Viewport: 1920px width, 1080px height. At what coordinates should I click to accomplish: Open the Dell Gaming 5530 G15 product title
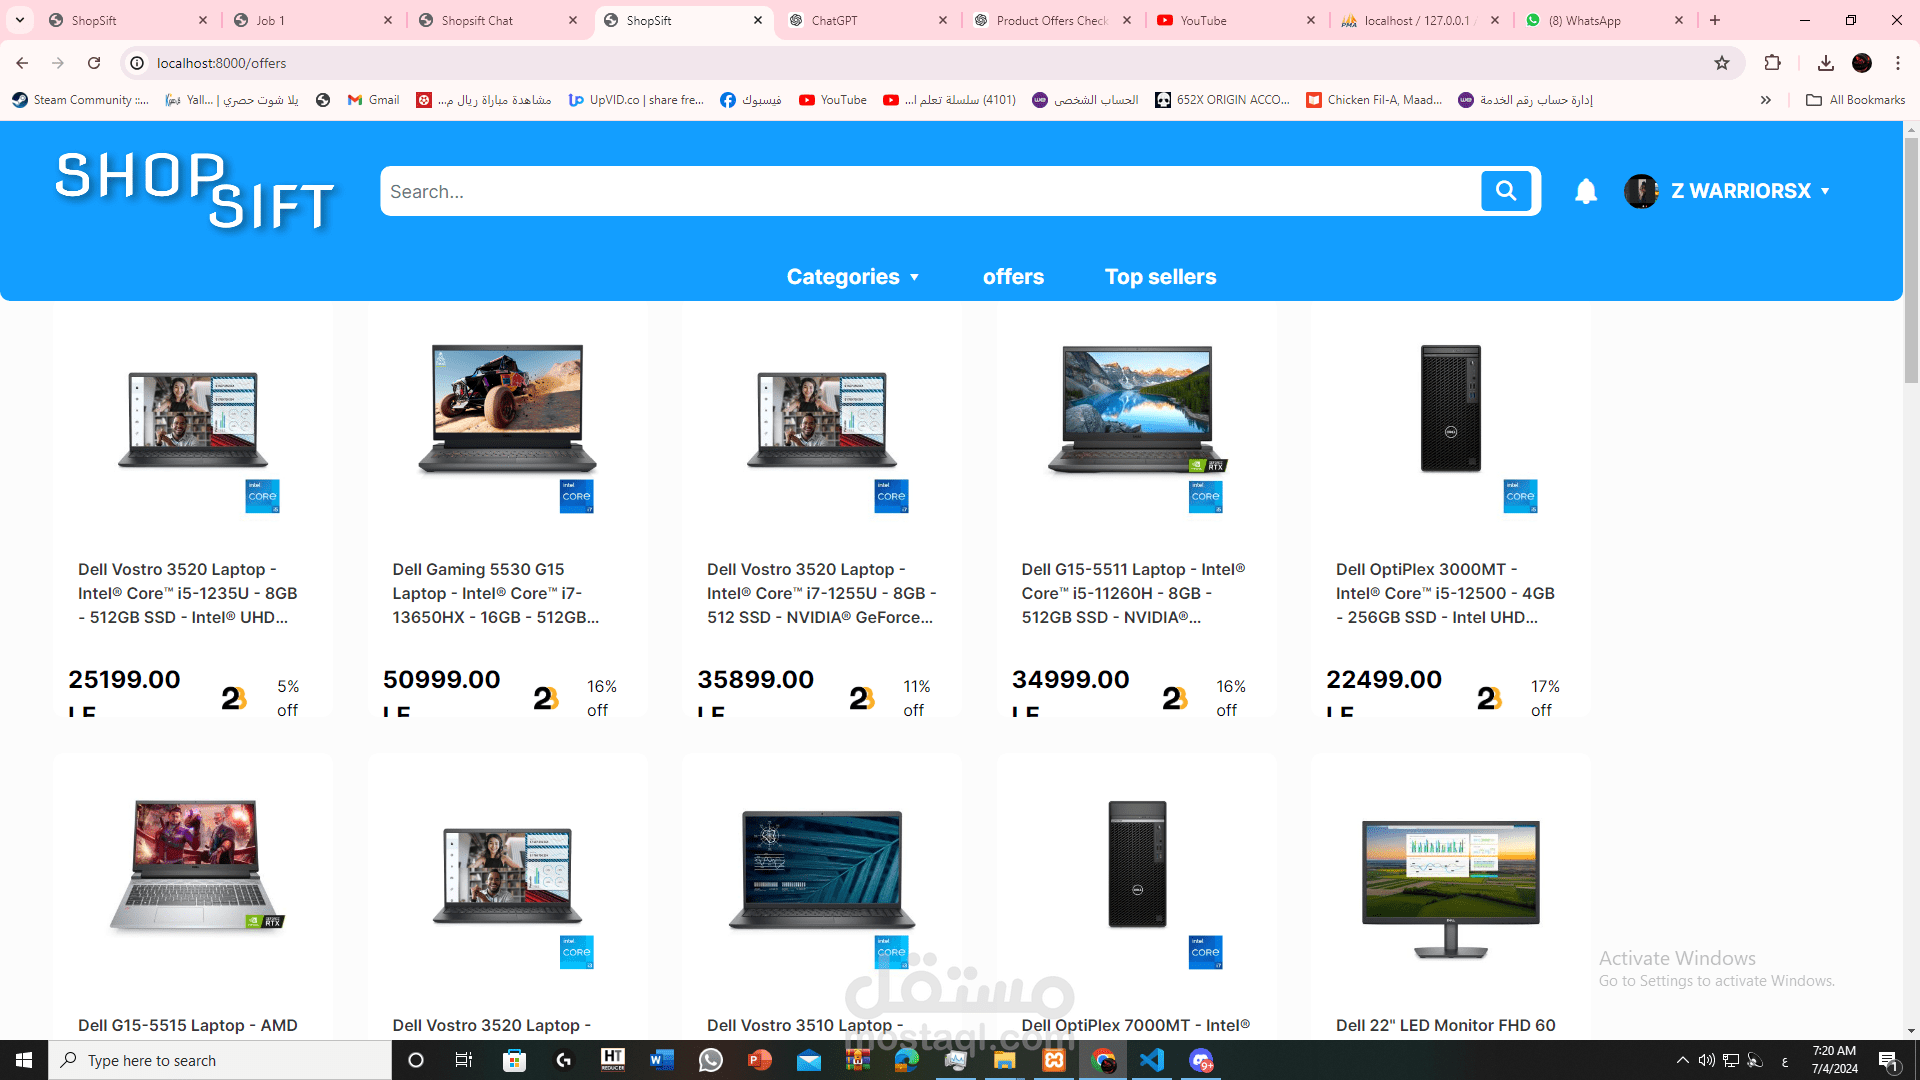tap(496, 593)
